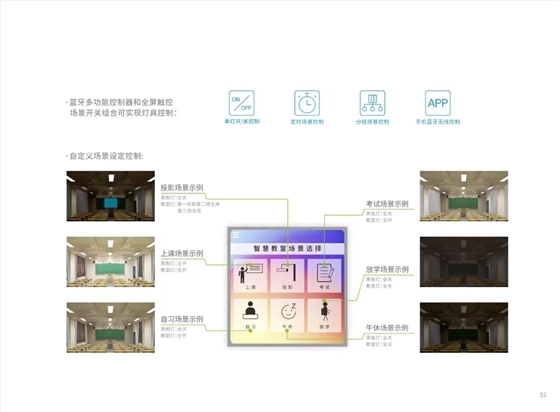Click the 智慧教室场景选择 panel title
Image resolution: width=560 pixels, height=412 pixels.
coord(287,248)
